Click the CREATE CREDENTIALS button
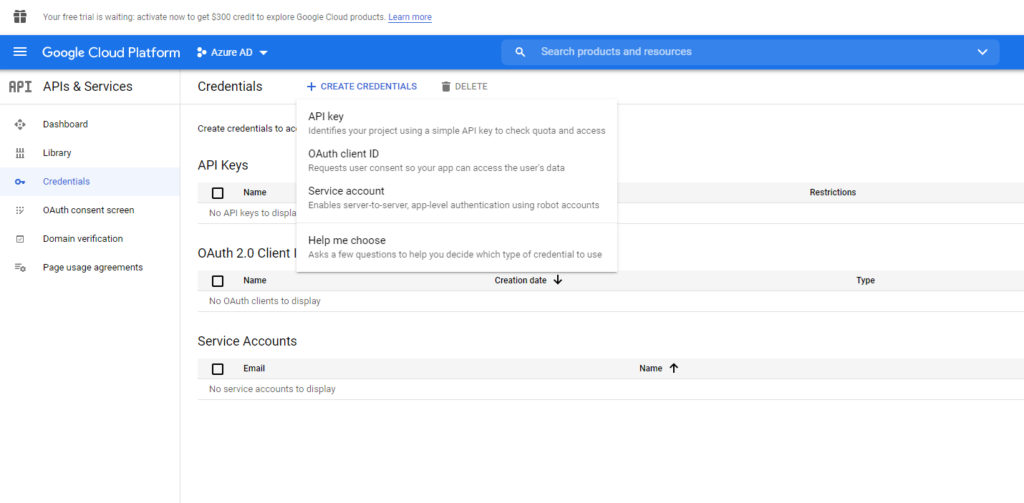 click(362, 86)
